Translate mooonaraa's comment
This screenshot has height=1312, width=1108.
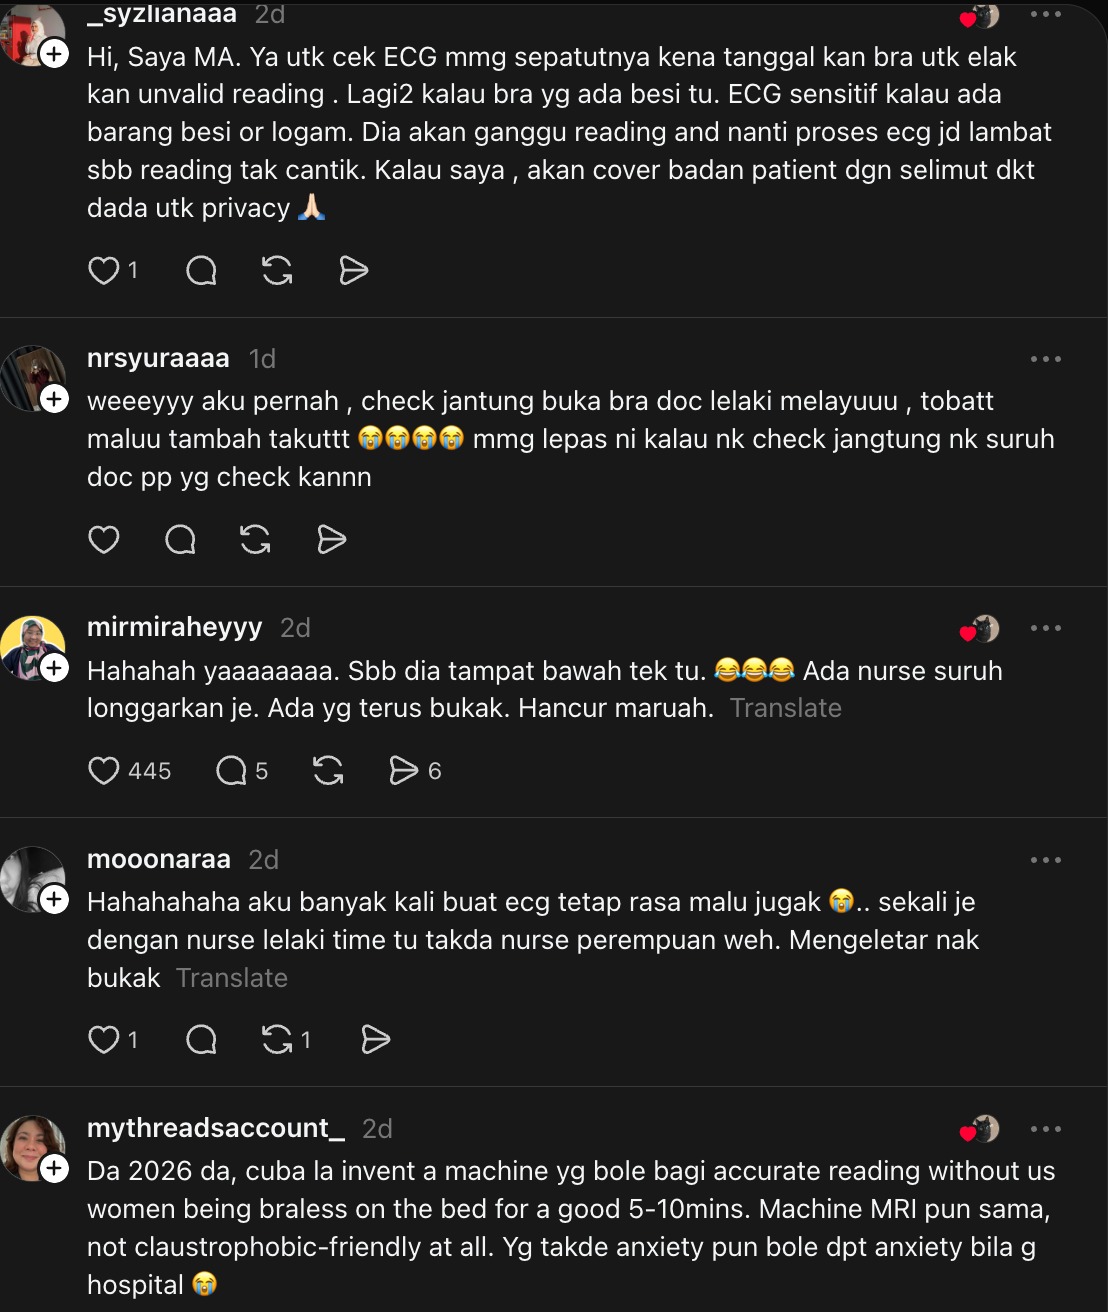point(231,978)
